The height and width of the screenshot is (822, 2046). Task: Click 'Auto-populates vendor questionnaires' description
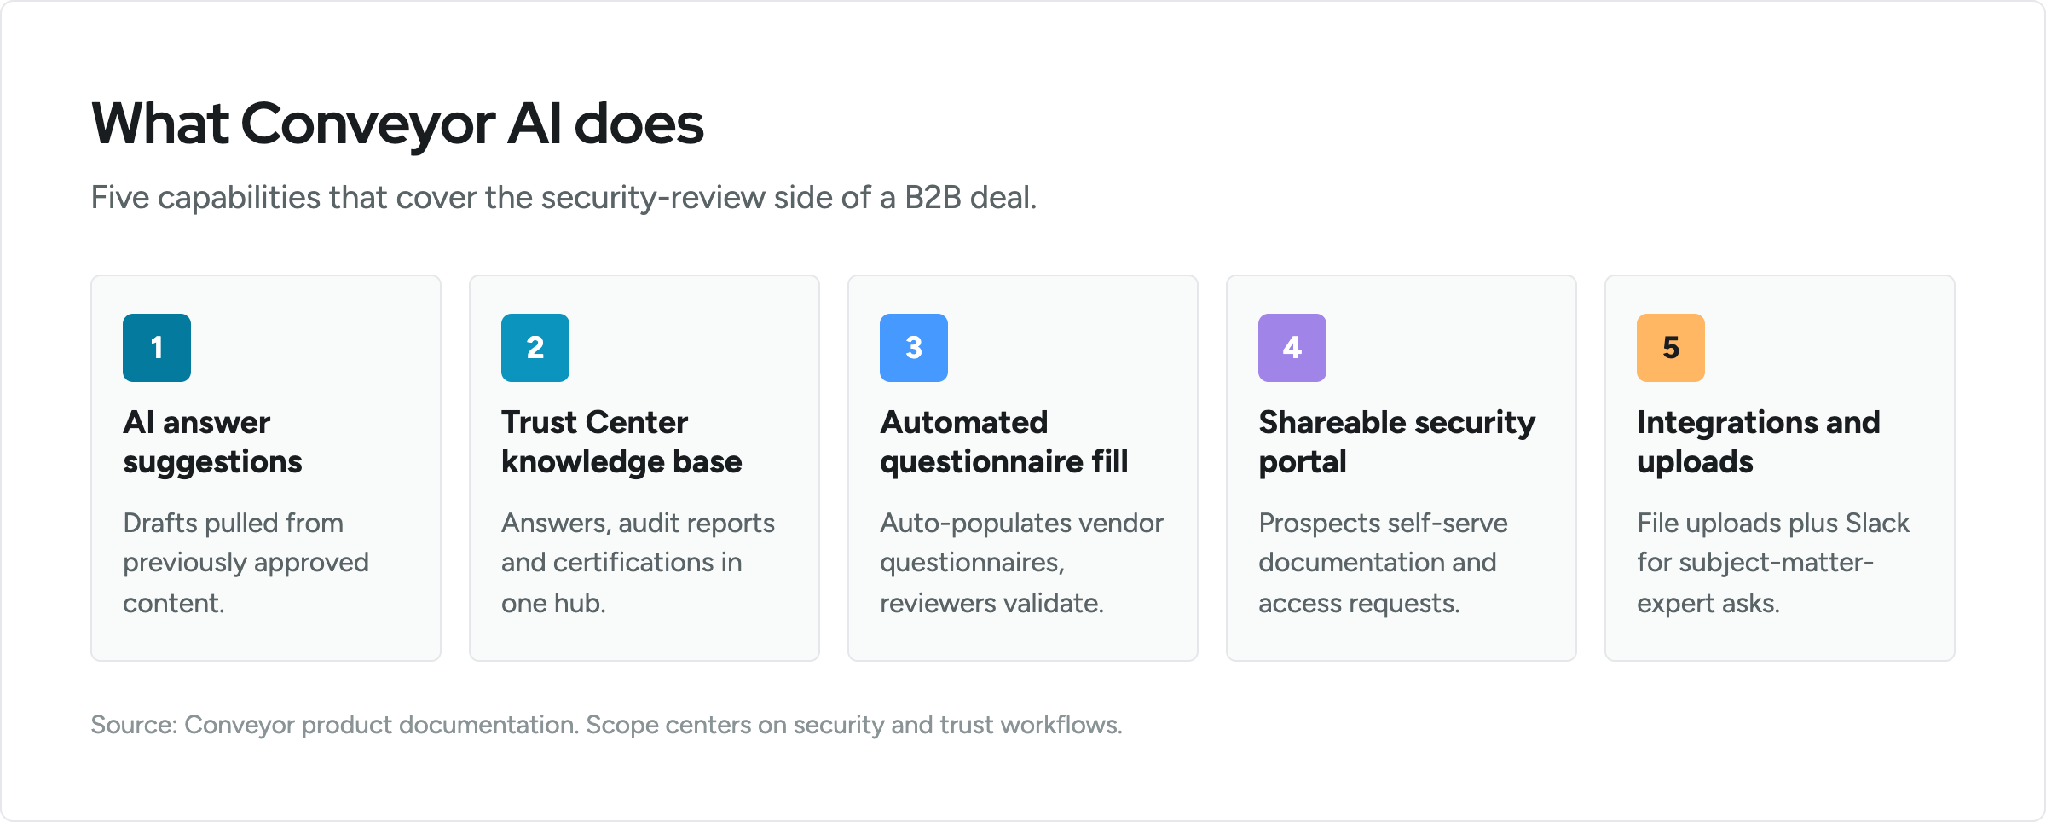(1022, 563)
